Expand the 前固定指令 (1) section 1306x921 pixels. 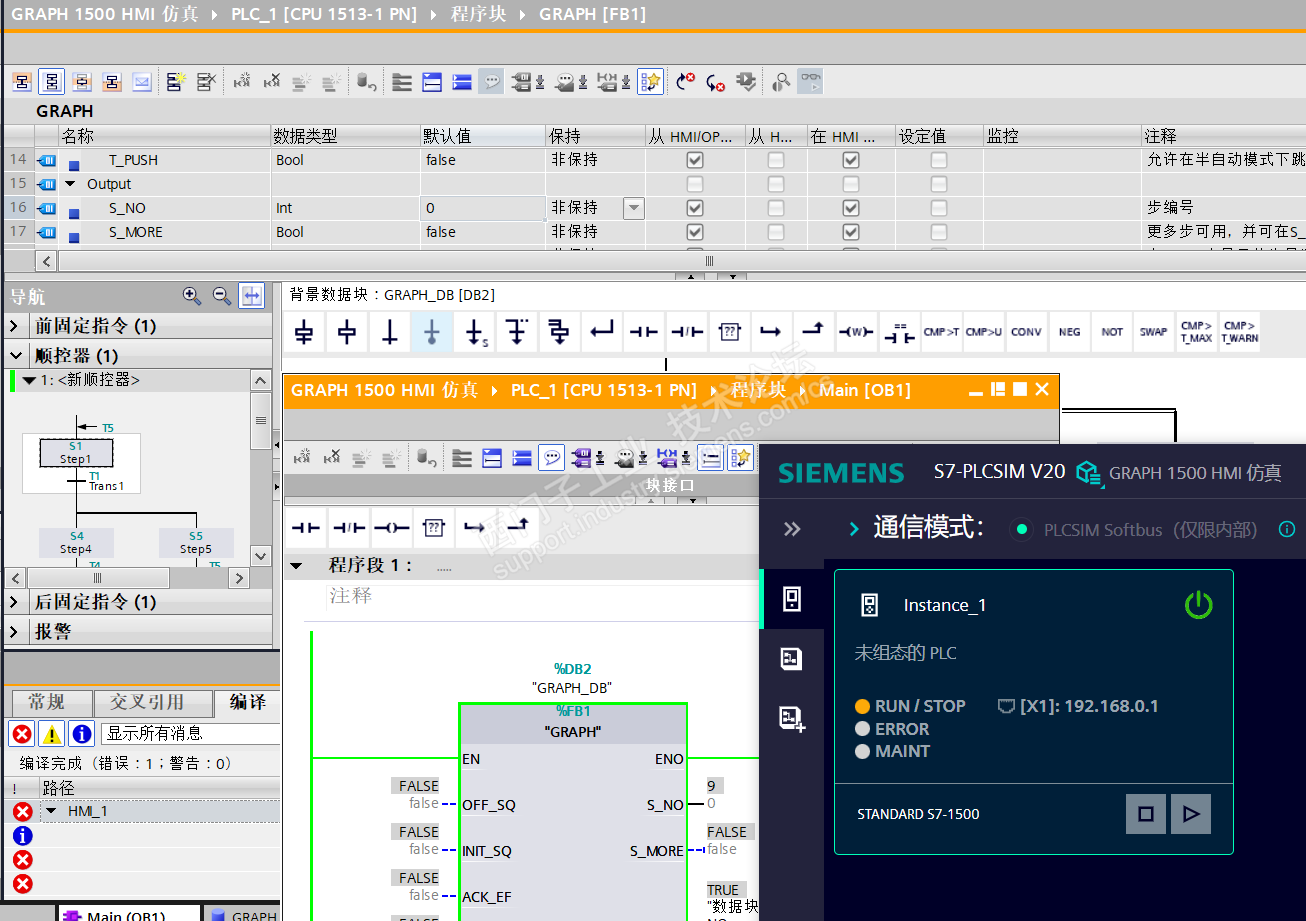pos(15,326)
